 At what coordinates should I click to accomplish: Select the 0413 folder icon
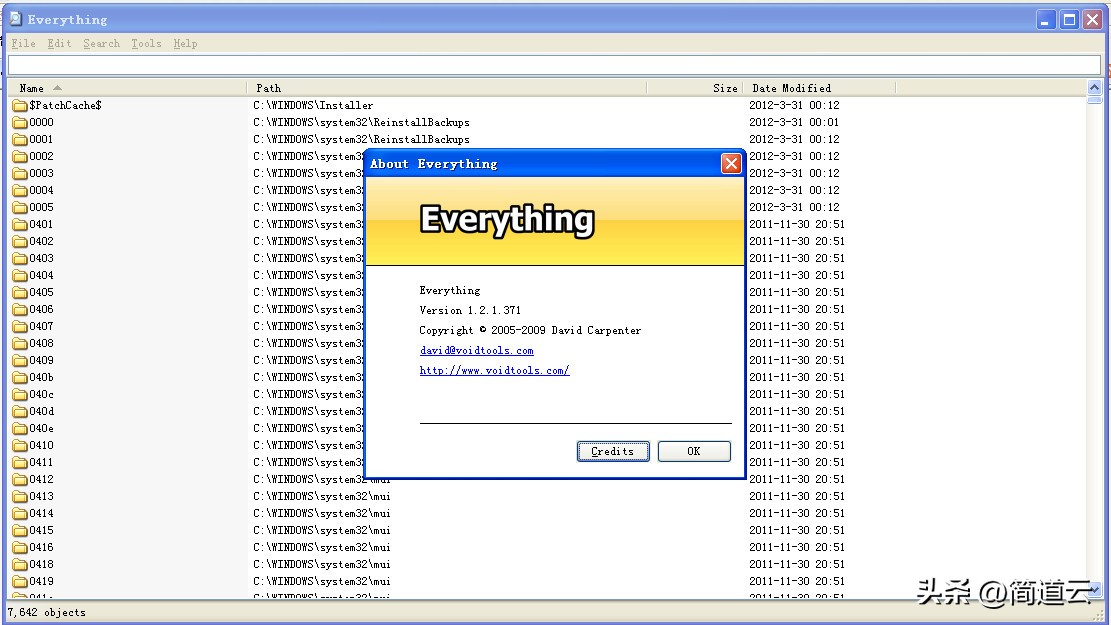[20, 497]
